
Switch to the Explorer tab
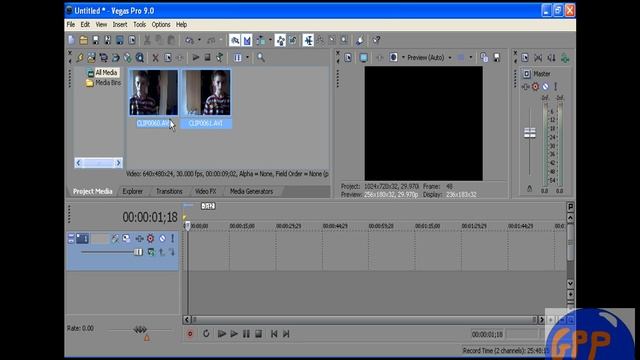(133, 191)
